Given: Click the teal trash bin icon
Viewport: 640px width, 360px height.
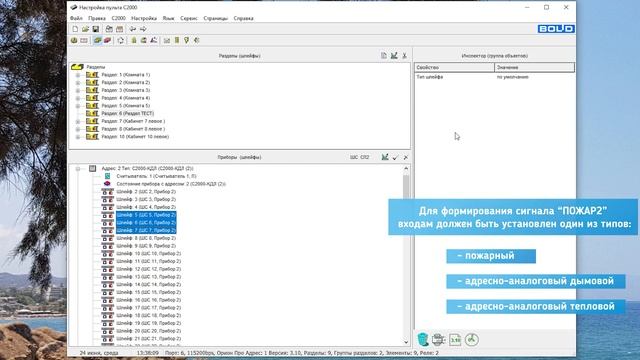Looking at the screenshot, I should (x=423, y=340).
